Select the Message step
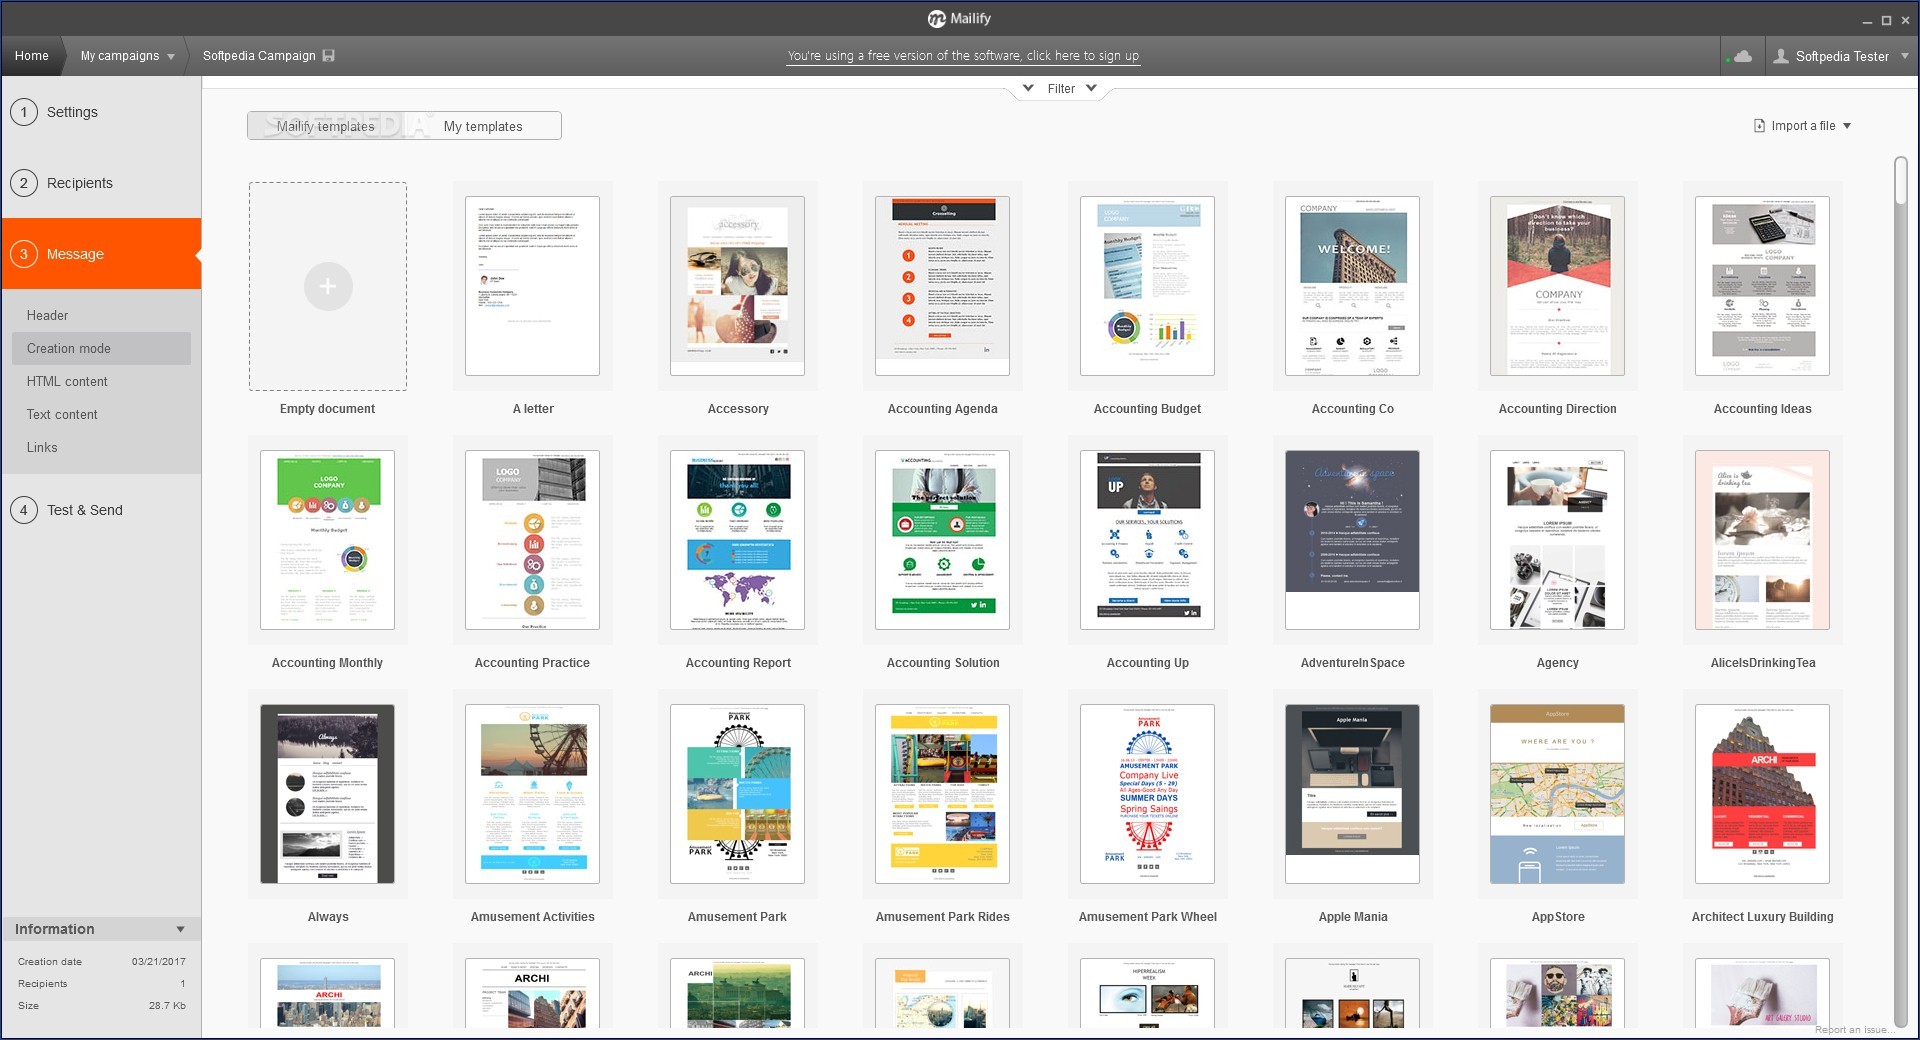Image resolution: width=1920 pixels, height=1040 pixels. (x=101, y=254)
